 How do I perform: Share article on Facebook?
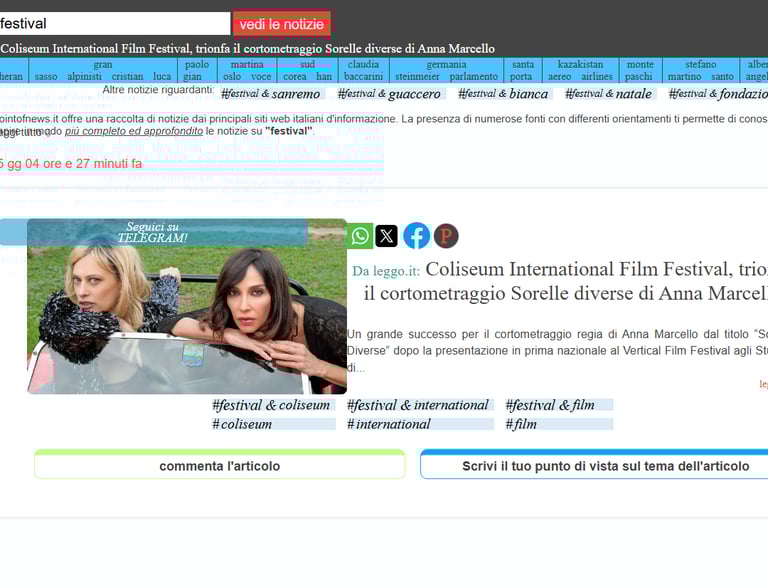click(x=416, y=236)
